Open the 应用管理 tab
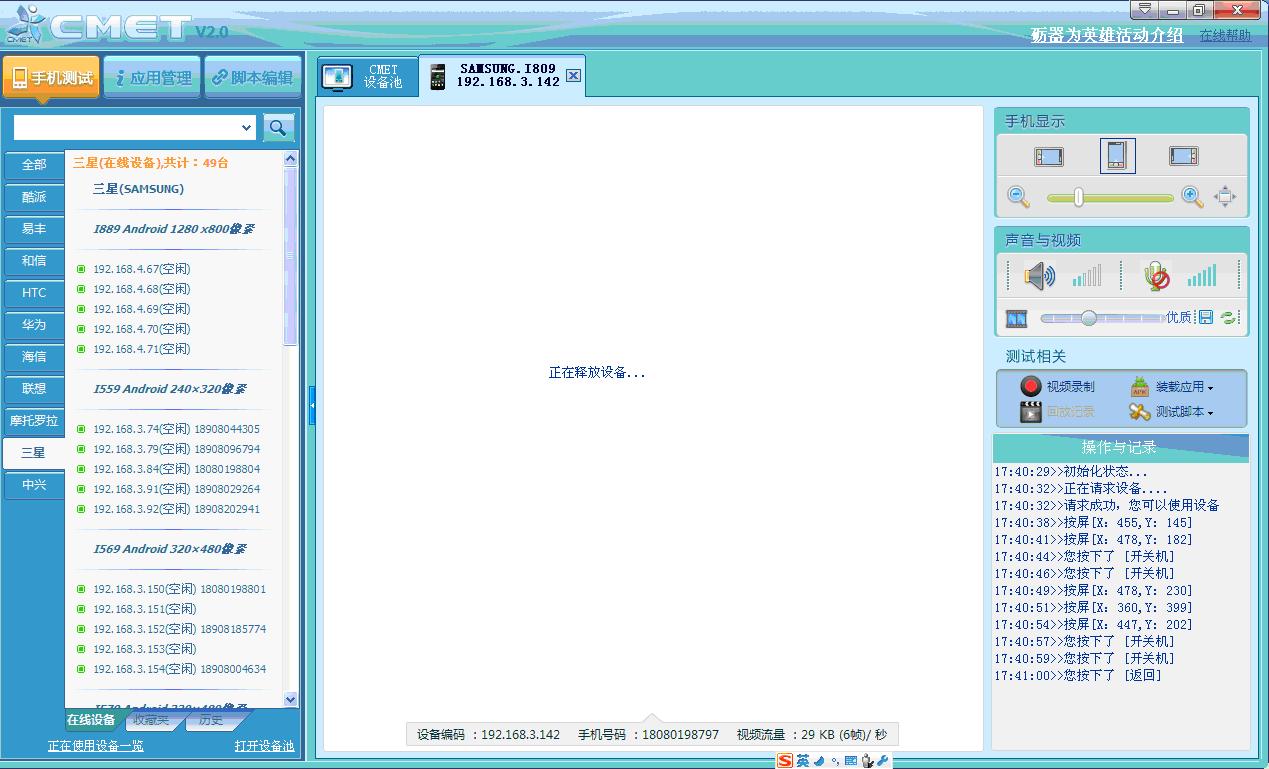 pyautogui.click(x=153, y=78)
